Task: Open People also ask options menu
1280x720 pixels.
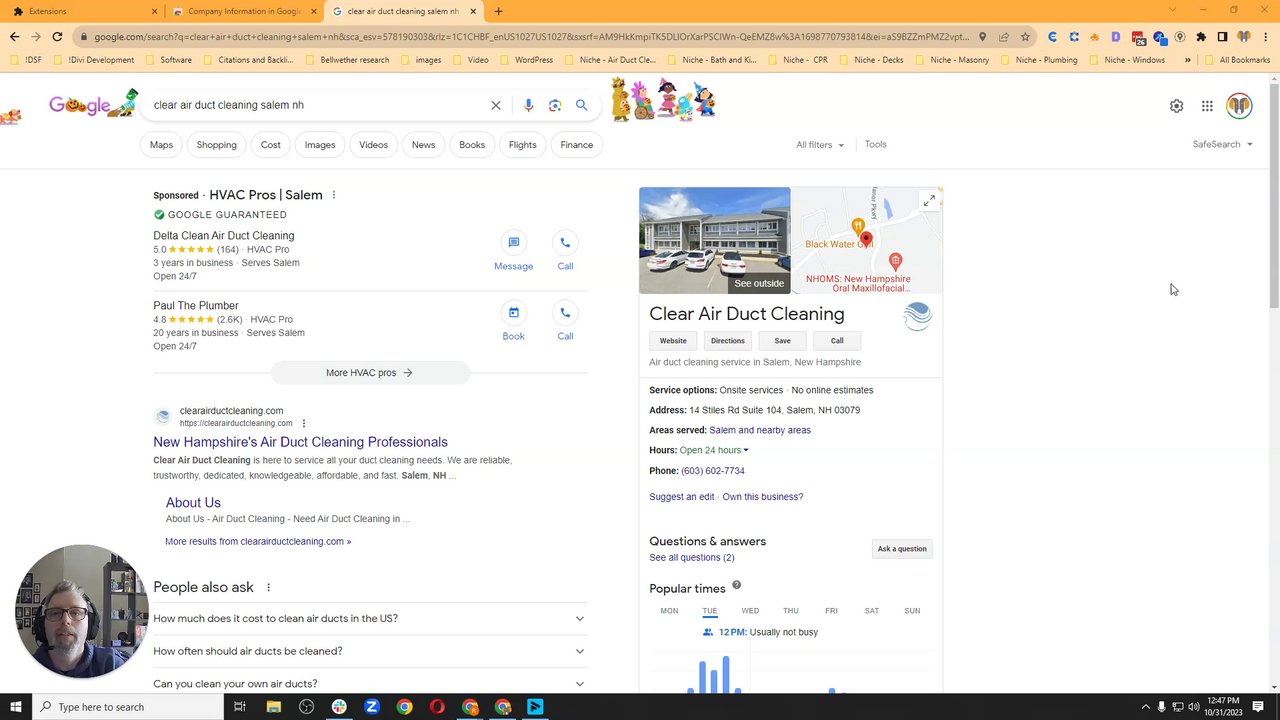Action: tap(268, 587)
